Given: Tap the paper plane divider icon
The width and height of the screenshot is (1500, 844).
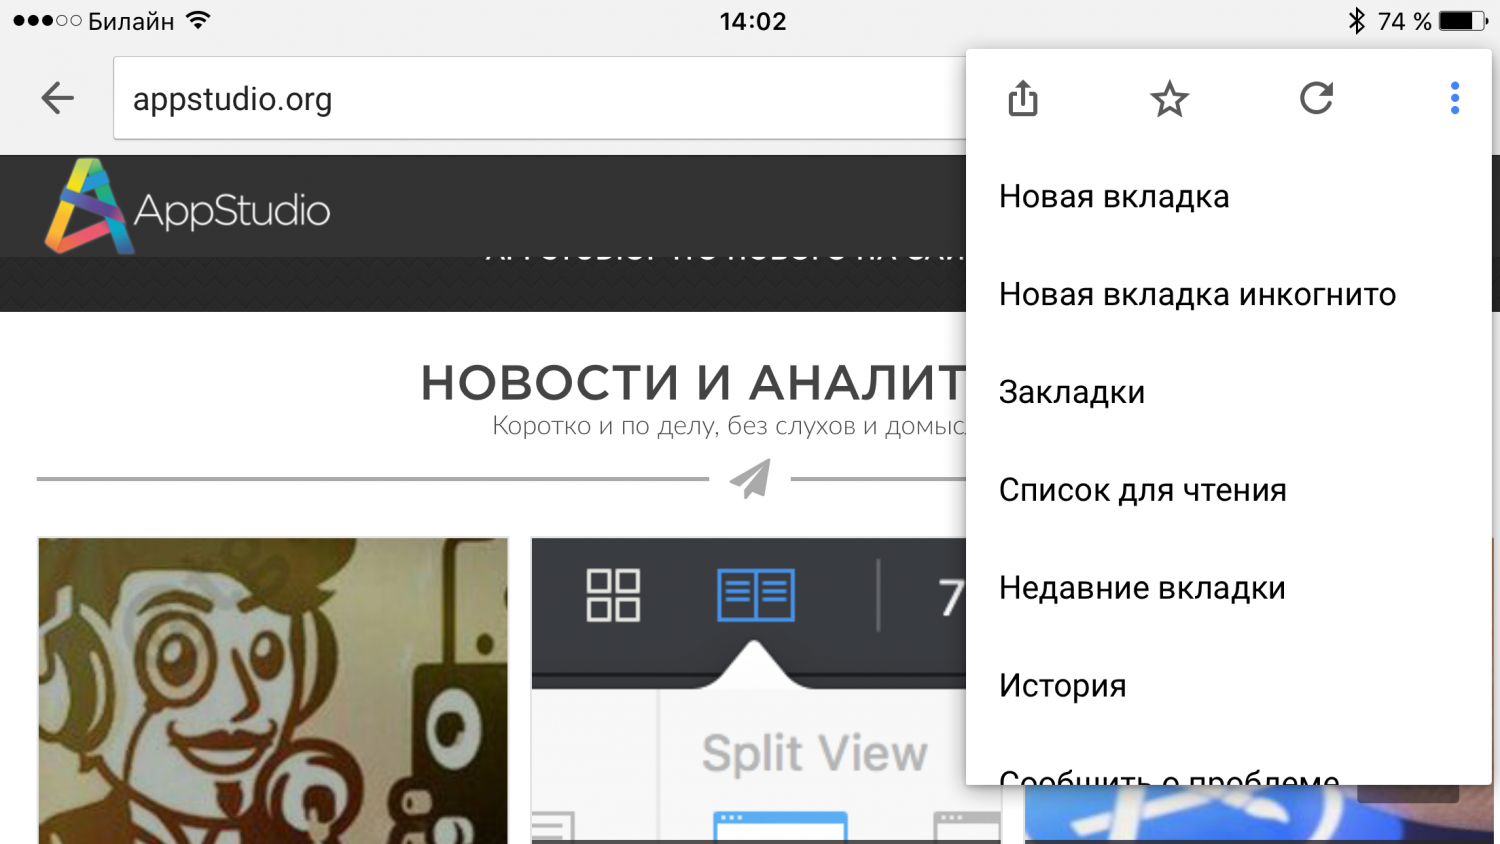Looking at the screenshot, I should point(750,479).
